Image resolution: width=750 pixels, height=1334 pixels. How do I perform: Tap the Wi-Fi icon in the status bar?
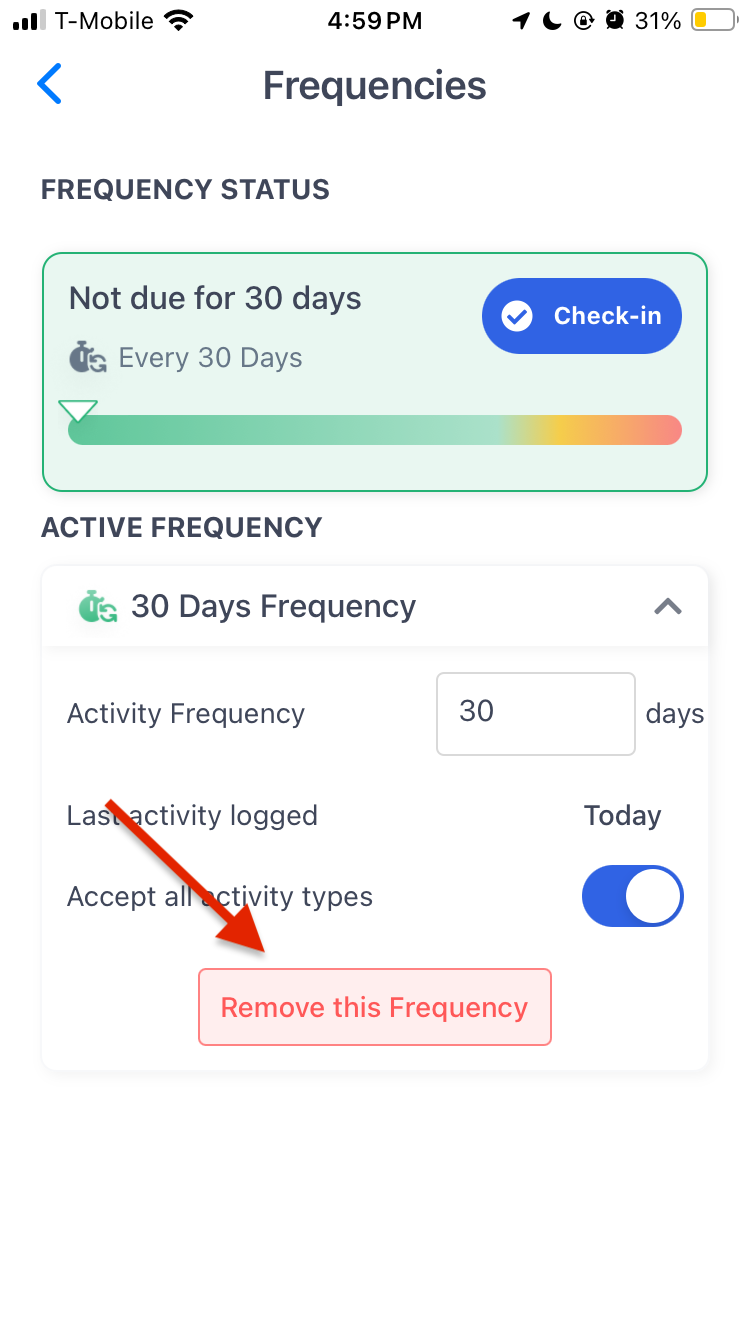point(180,20)
